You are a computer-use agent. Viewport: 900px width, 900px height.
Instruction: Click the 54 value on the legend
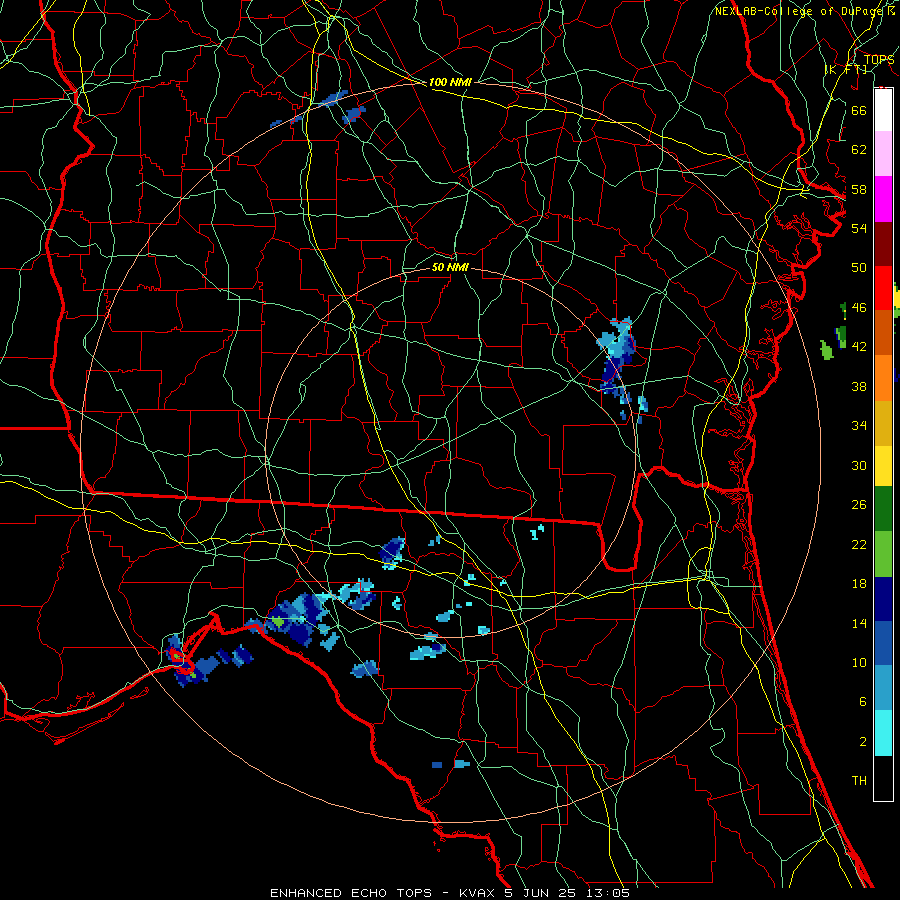[859, 228]
